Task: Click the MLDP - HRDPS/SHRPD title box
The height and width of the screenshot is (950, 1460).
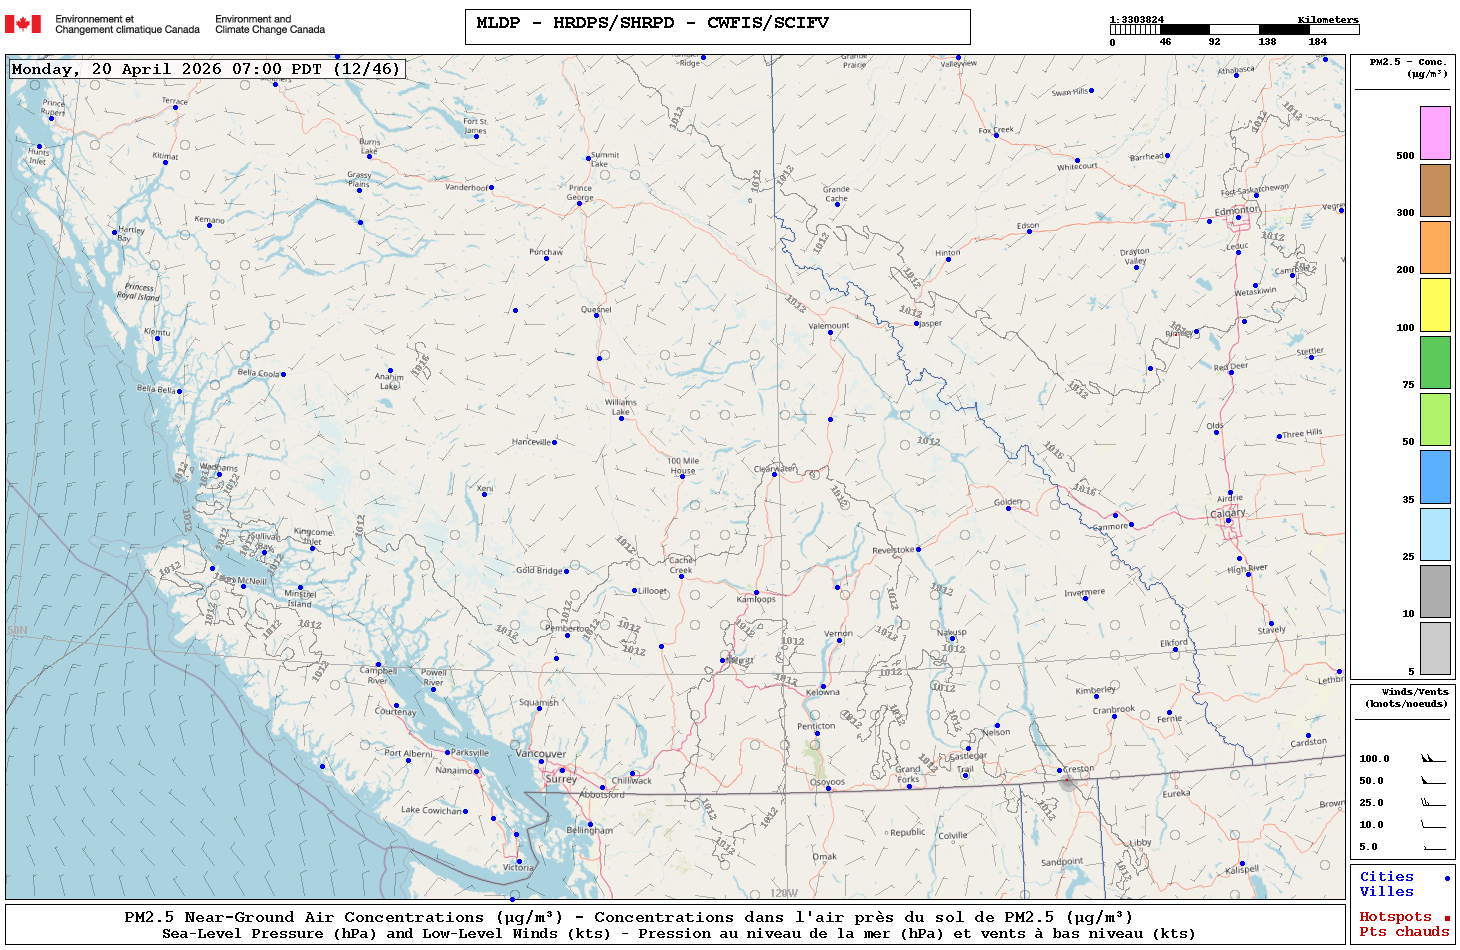Action: (717, 27)
